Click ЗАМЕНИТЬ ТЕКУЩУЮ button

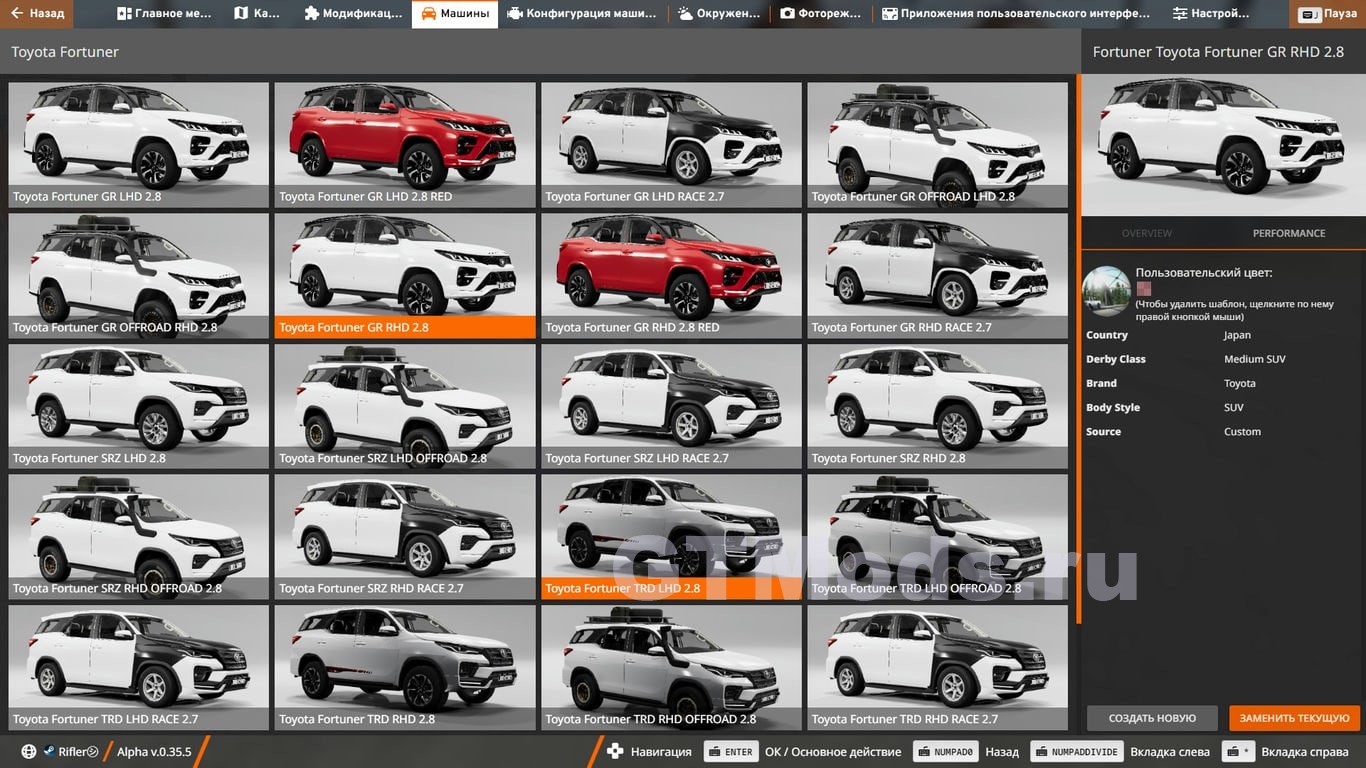[x=1295, y=718]
